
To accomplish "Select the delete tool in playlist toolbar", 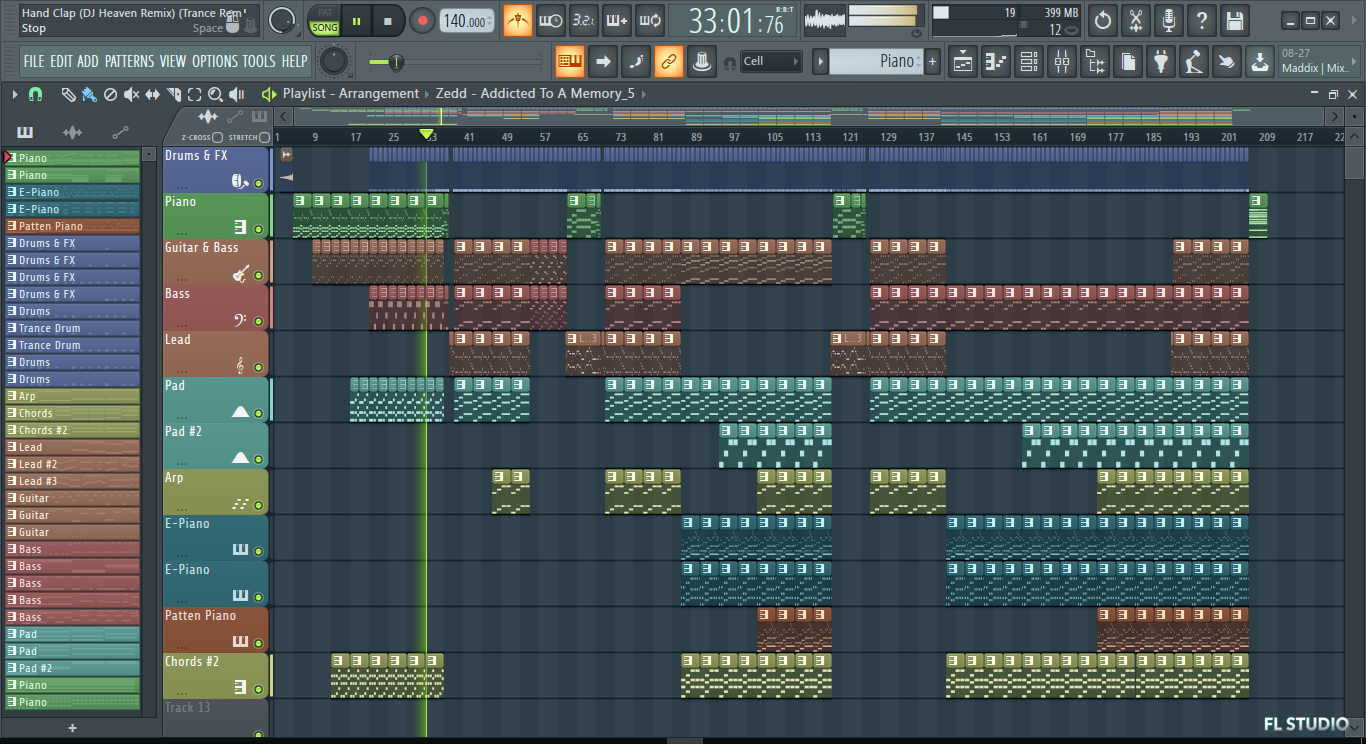I will [x=110, y=94].
